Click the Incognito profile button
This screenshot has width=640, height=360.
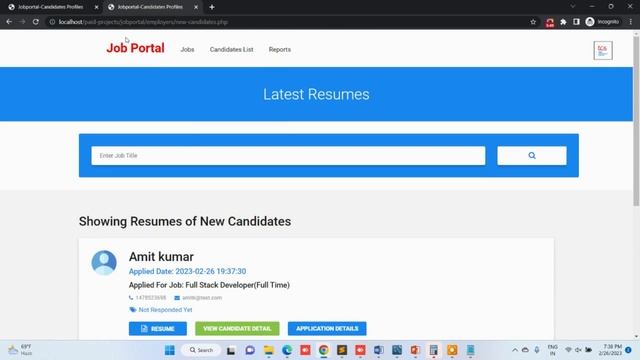point(602,22)
